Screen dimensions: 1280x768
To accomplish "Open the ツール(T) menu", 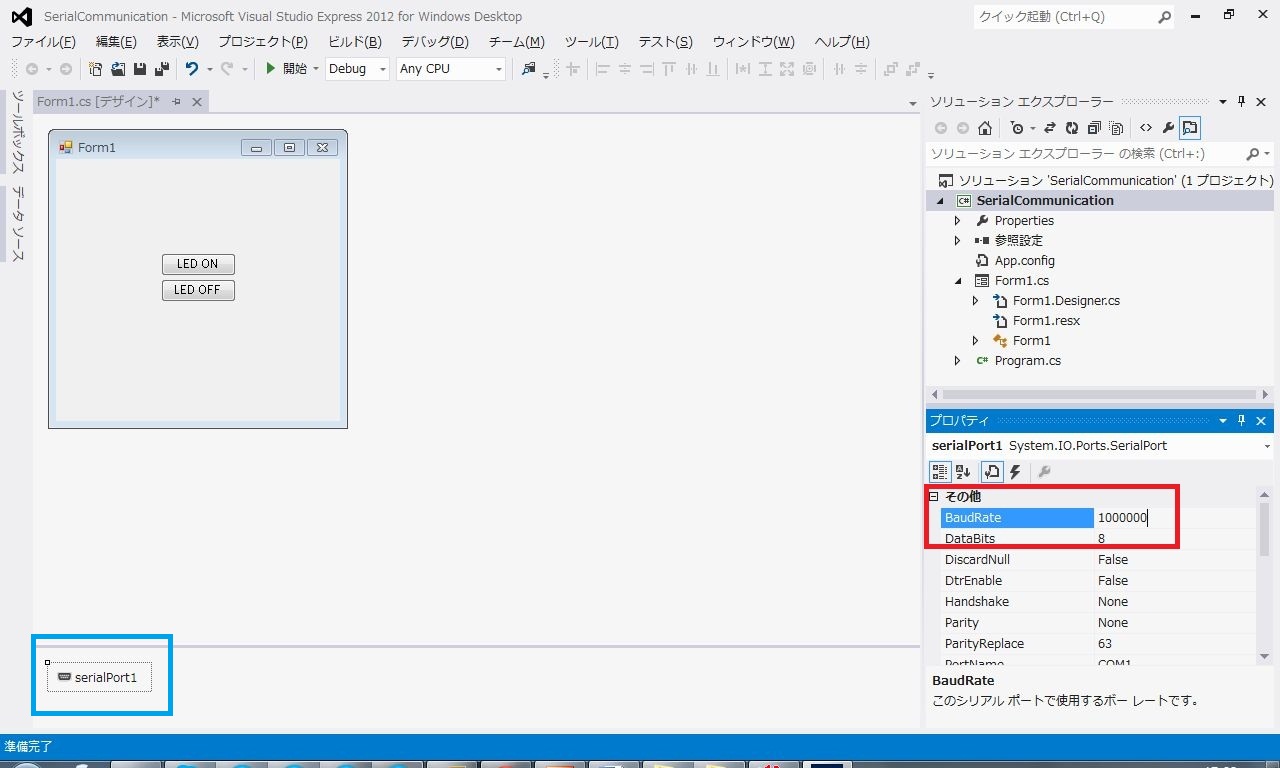I will (591, 42).
